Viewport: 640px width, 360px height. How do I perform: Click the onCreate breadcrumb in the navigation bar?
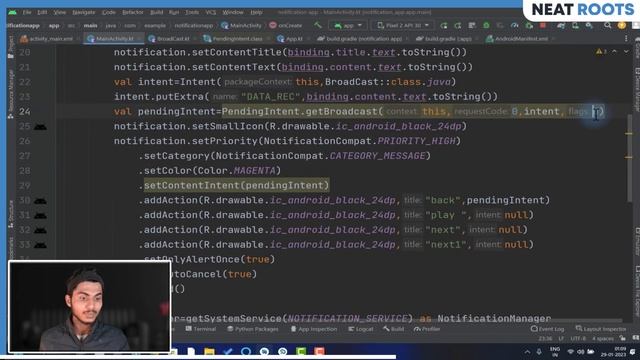click(x=286, y=25)
